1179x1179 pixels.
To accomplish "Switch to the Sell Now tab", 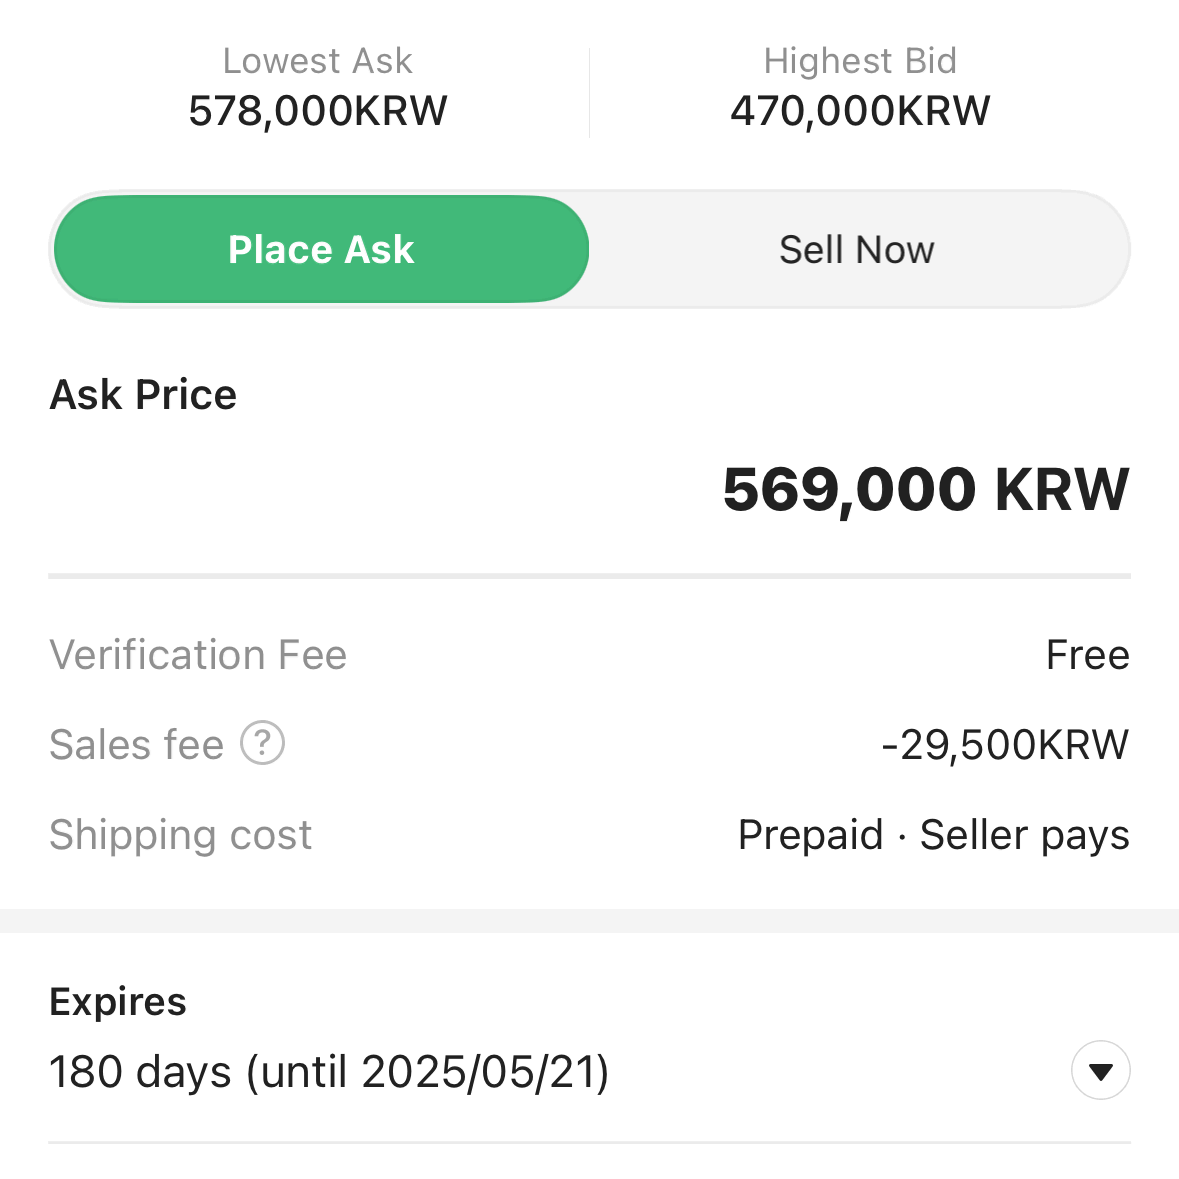I will [857, 249].
